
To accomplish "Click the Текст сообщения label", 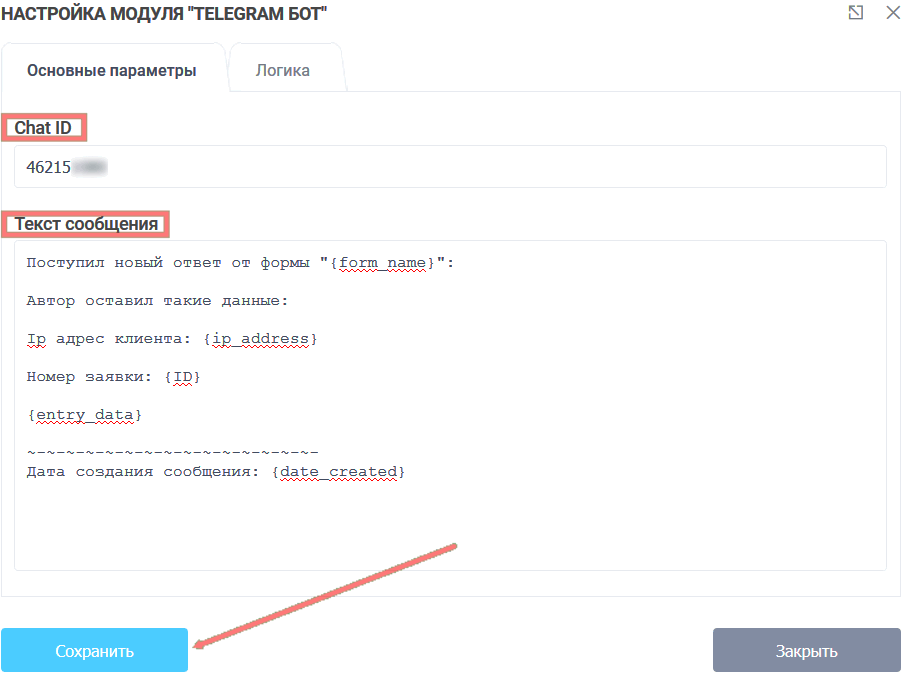I will click(86, 224).
